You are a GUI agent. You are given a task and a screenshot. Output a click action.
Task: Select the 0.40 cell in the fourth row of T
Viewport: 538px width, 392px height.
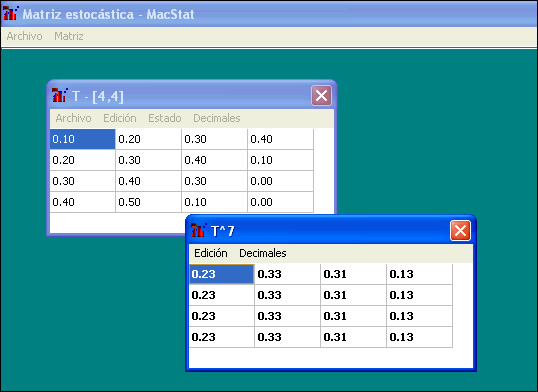[82, 202]
